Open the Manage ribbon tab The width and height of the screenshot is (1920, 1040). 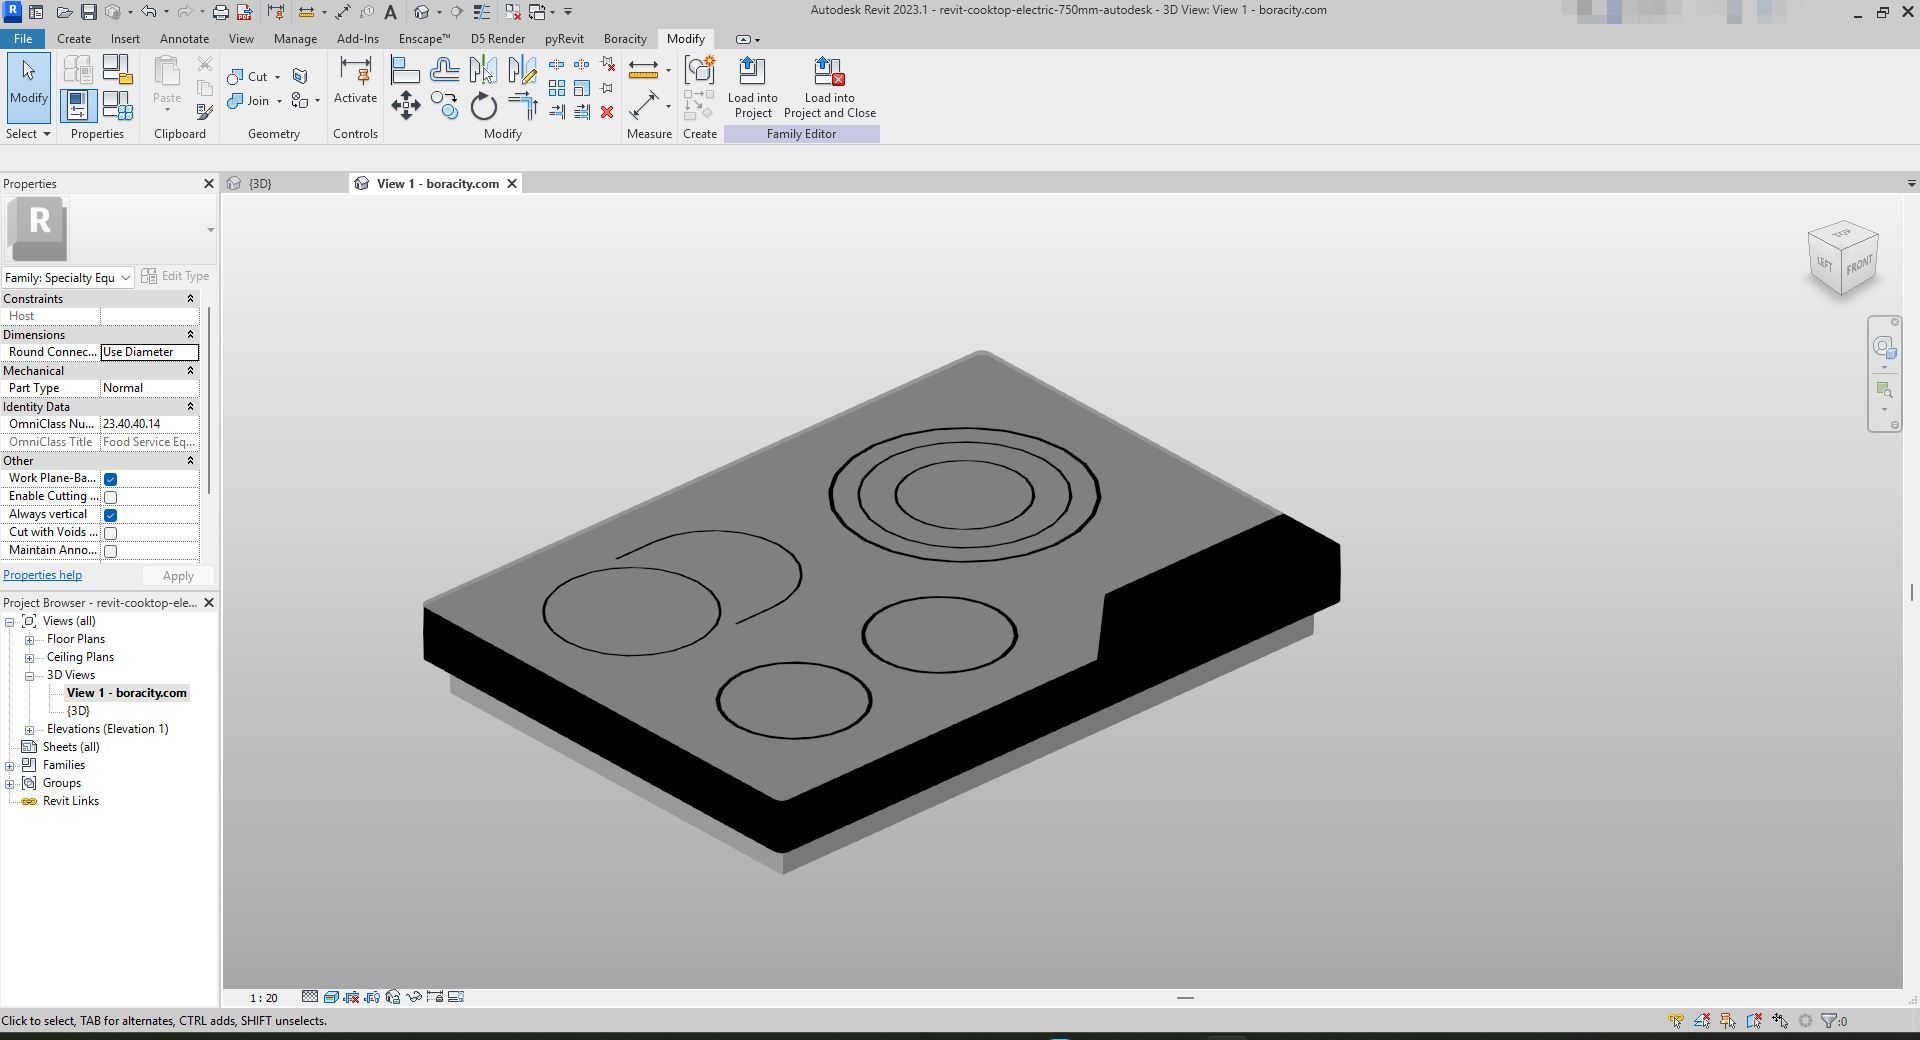coord(295,39)
